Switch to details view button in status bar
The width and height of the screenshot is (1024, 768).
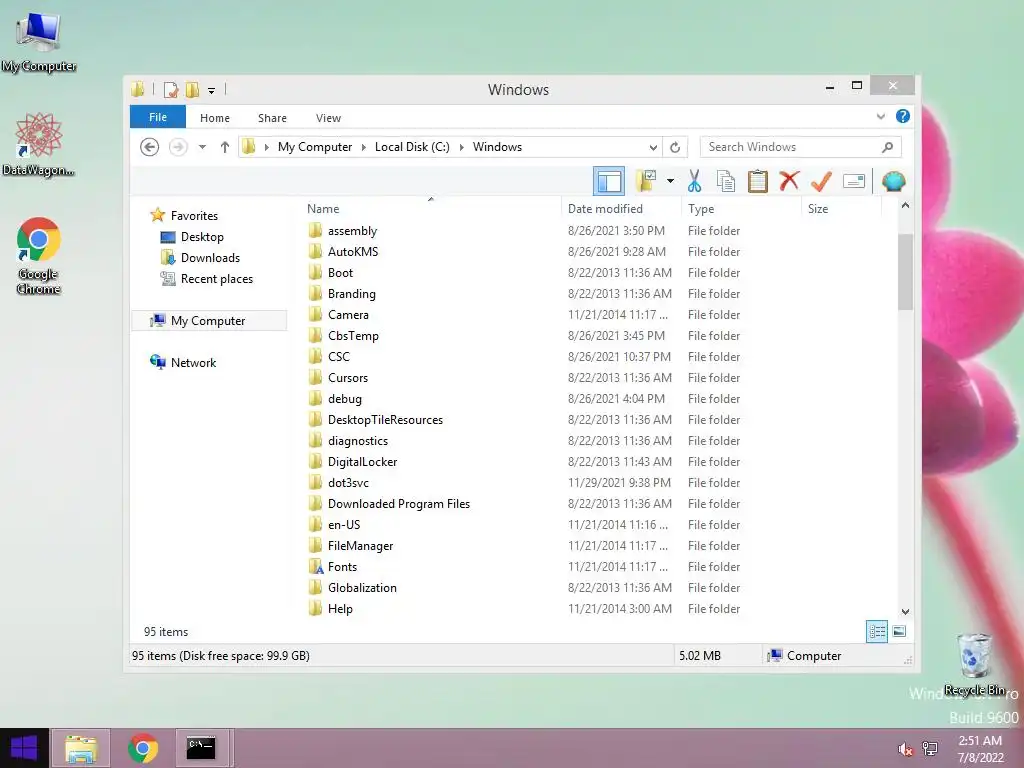pyautogui.click(x=876, y=631)
